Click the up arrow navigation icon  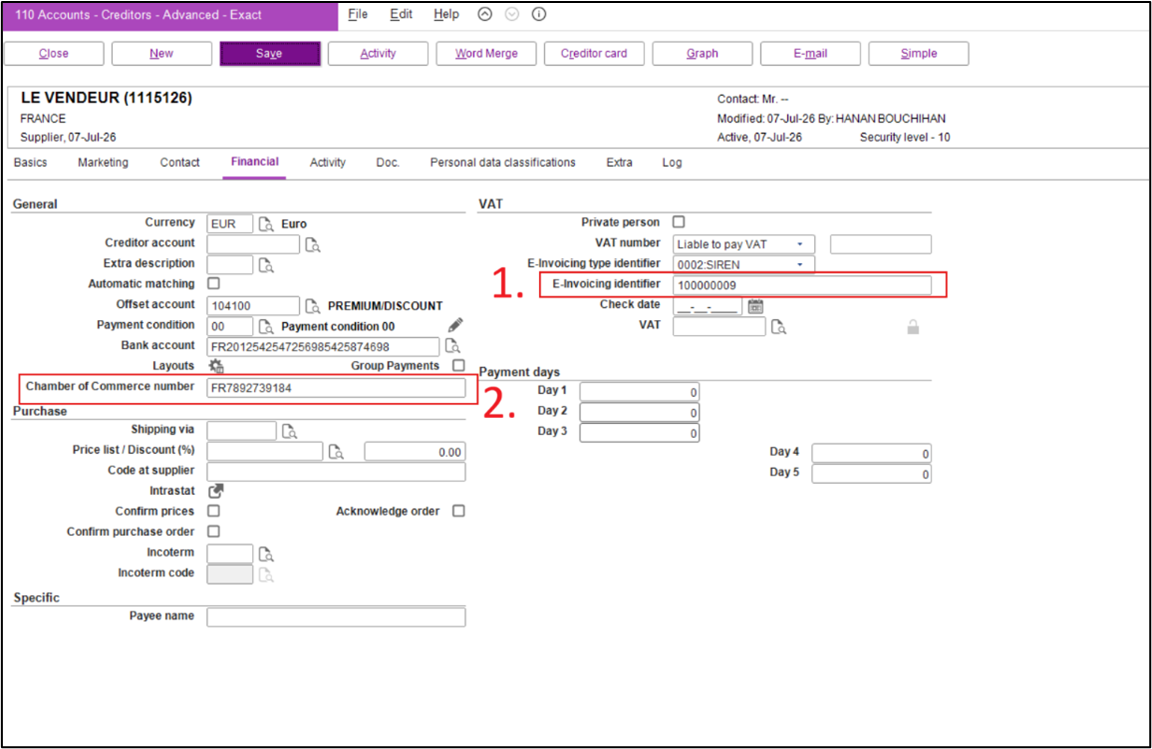tap(485, 14)
